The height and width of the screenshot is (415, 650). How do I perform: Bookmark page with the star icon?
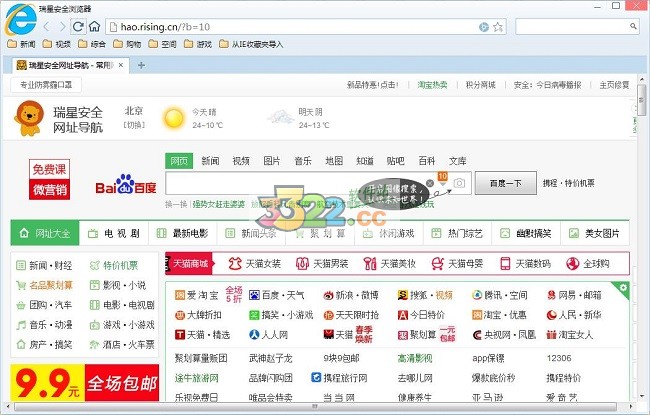click(x=498, y=27)
